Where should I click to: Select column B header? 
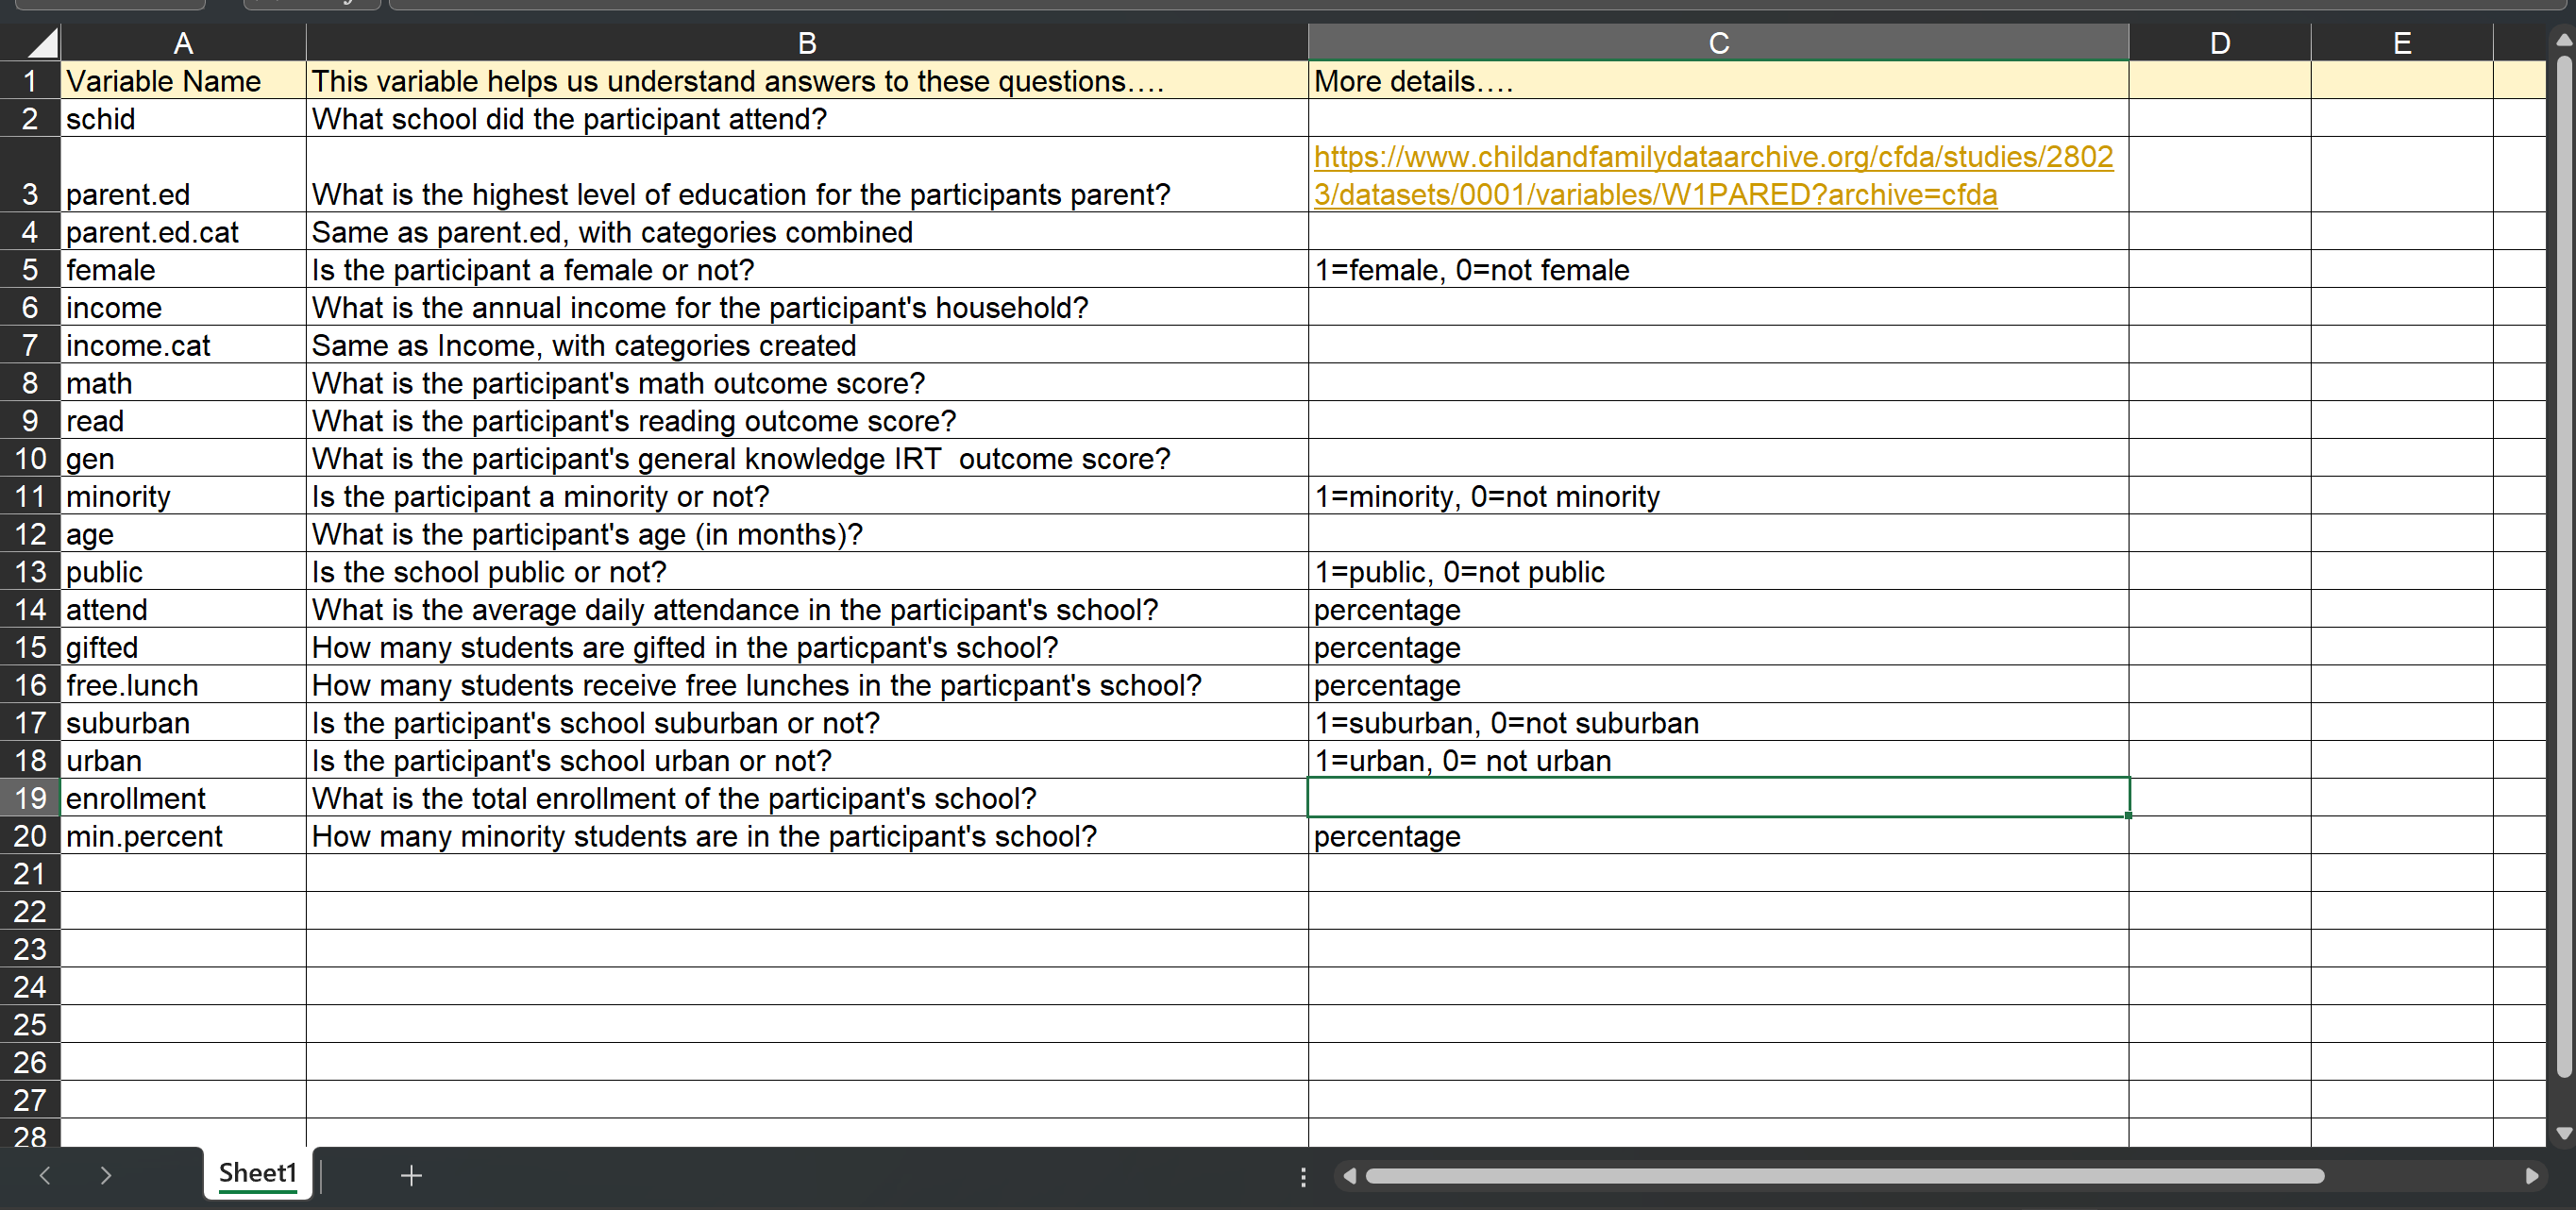click(x=807, y=43)
